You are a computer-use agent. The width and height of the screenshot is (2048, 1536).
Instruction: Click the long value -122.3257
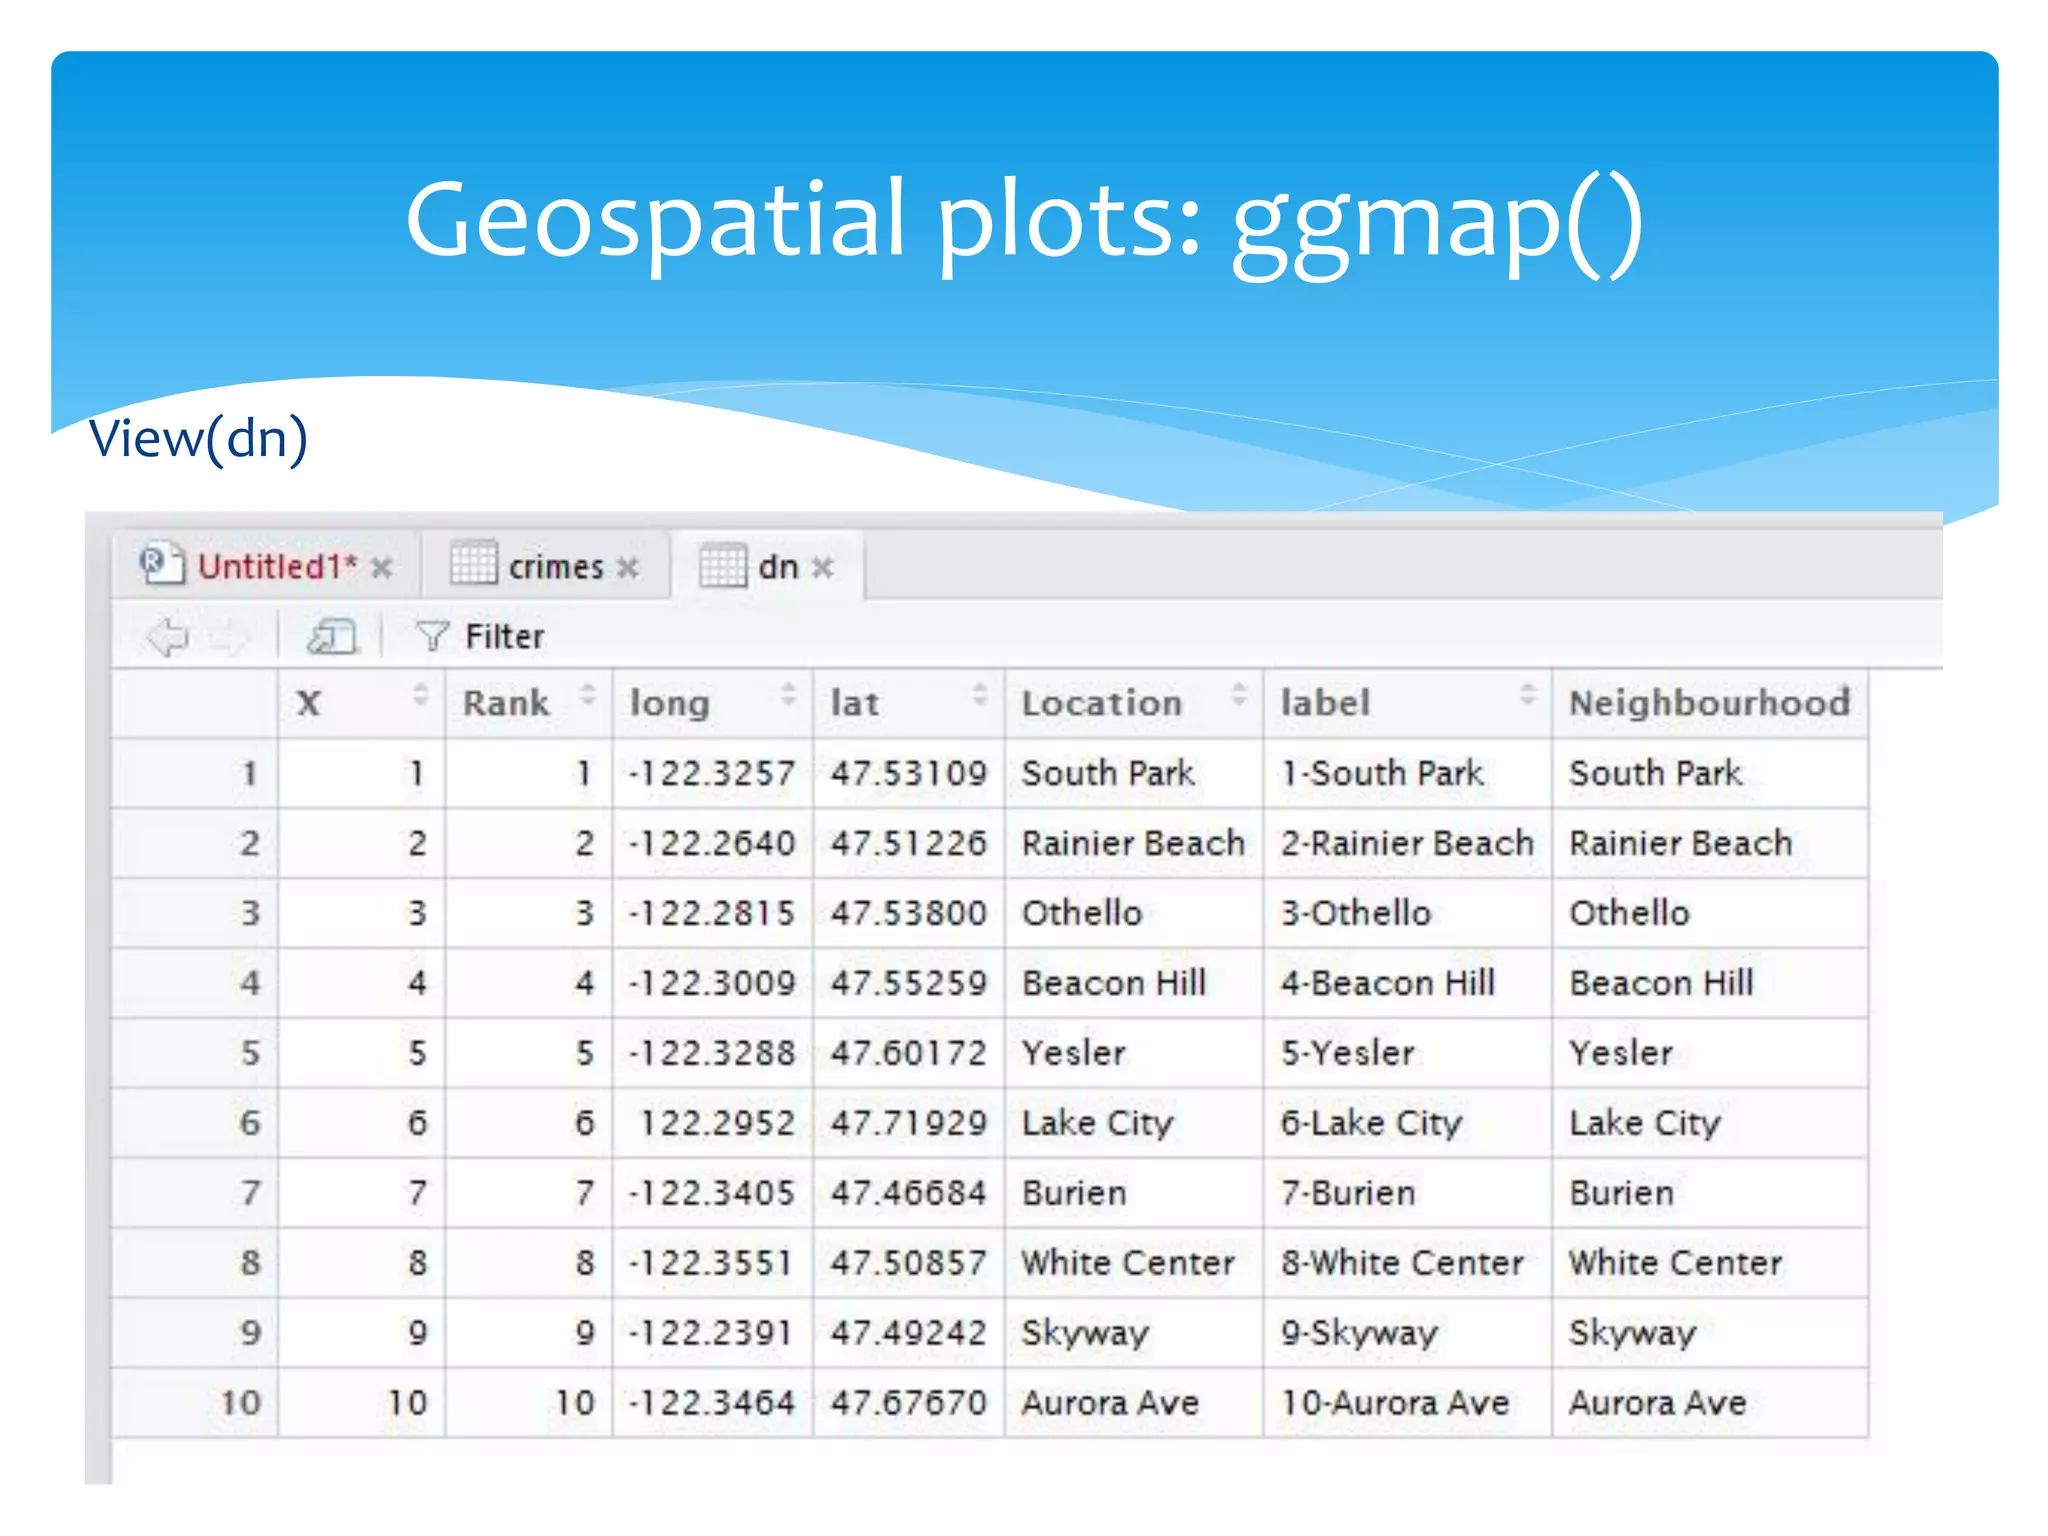click(711, 773)
